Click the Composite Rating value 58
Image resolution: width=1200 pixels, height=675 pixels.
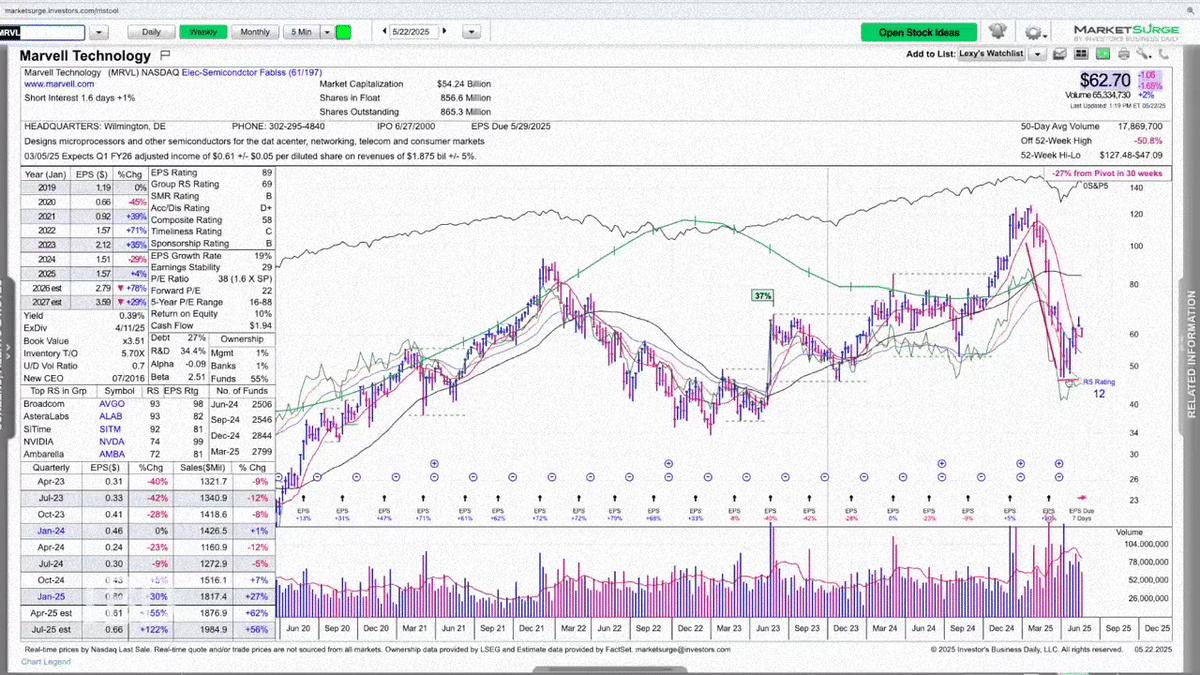266,219
